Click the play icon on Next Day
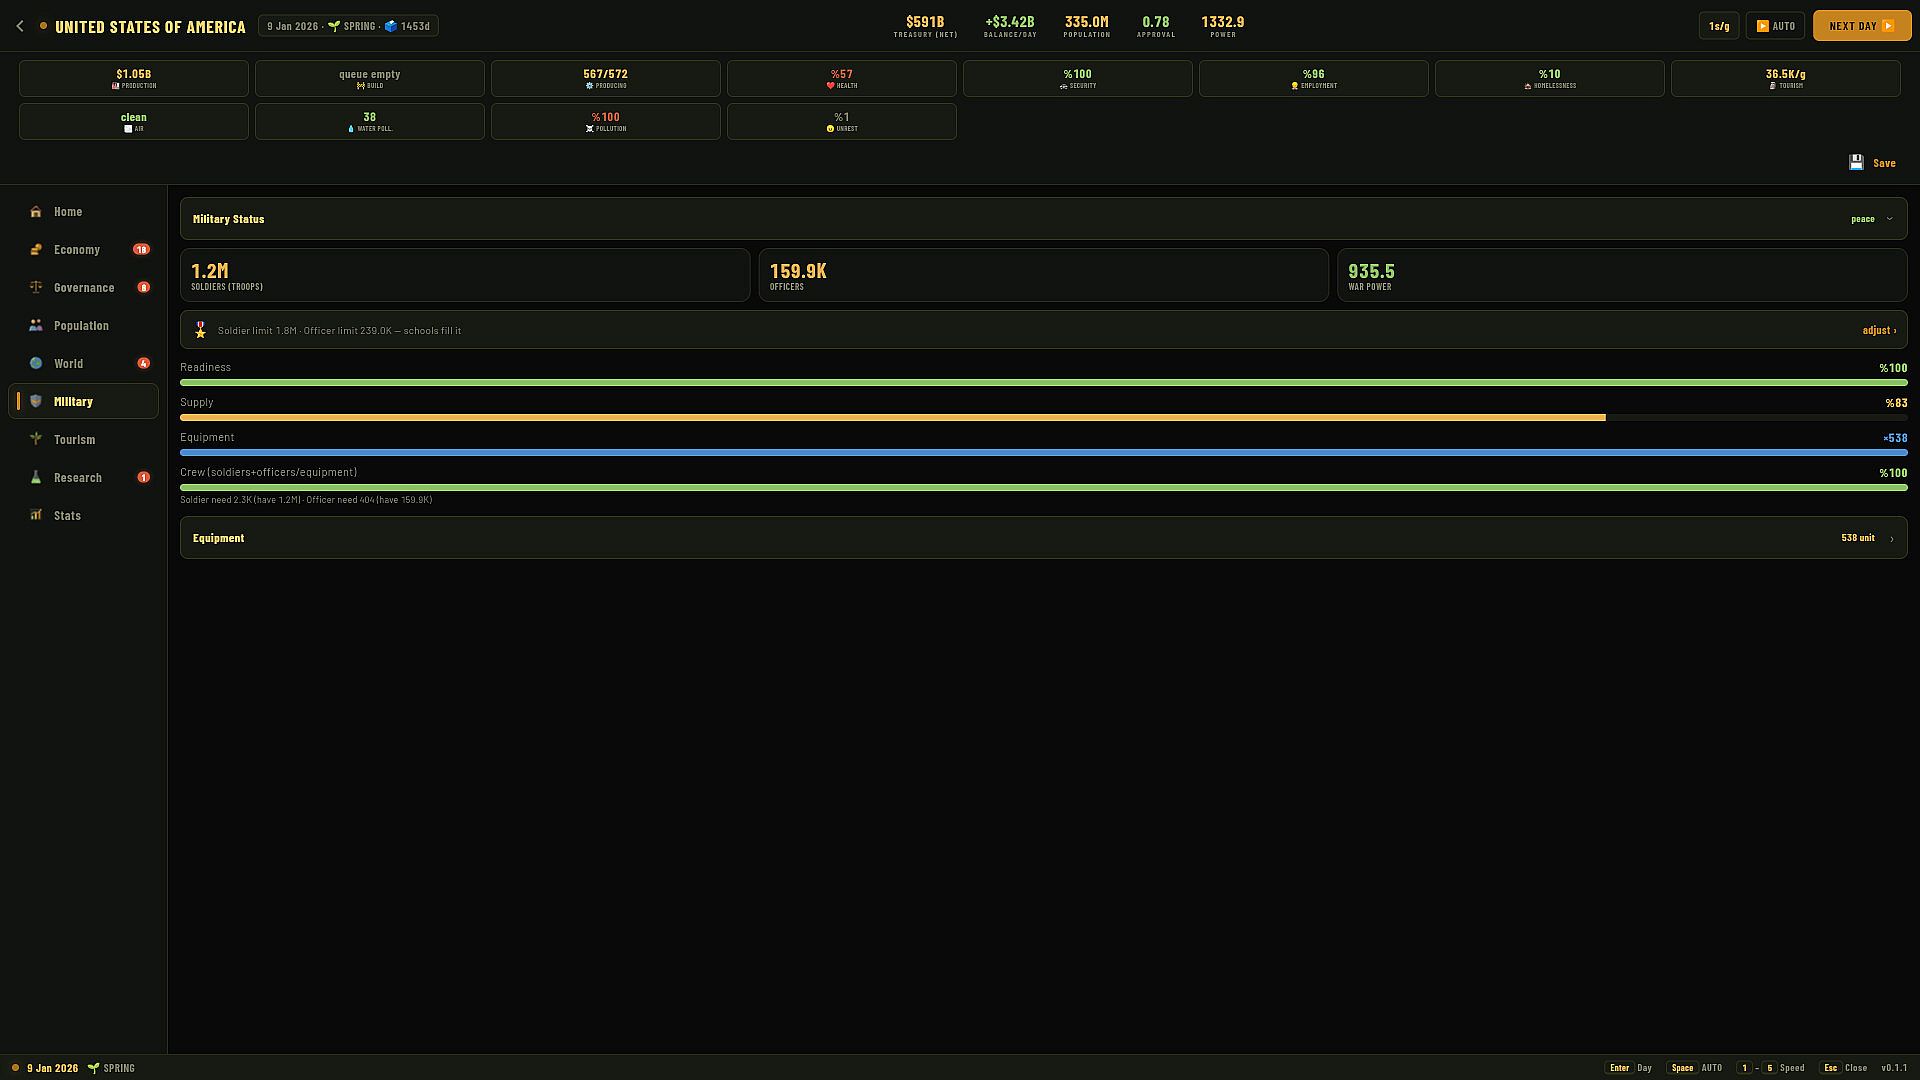The image size is (1920, 1080). coord(1888,26)
